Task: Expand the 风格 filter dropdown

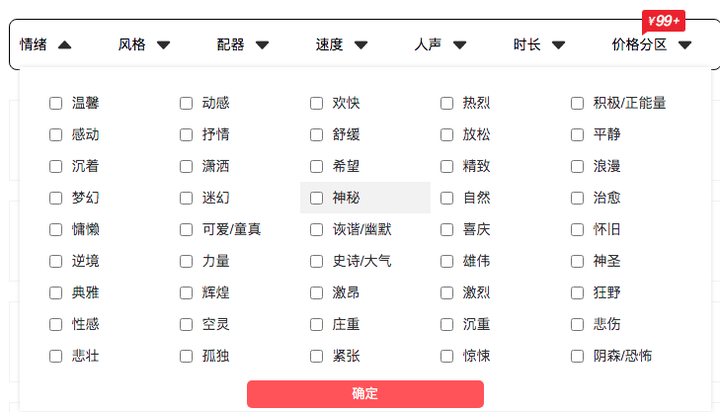Action: pos(144,44)
